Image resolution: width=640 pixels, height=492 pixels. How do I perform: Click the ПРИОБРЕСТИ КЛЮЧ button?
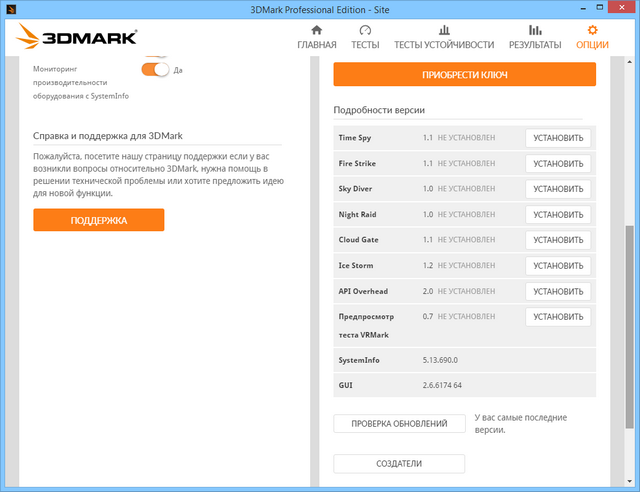pyautogui.click(x=464, y=74)
